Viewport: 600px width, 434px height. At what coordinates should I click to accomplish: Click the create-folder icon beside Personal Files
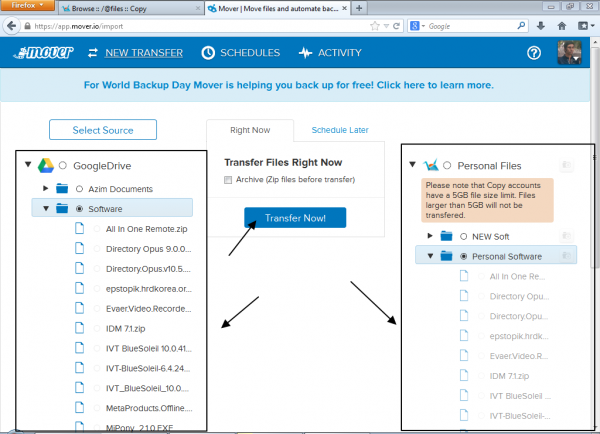tap(566, 165)
